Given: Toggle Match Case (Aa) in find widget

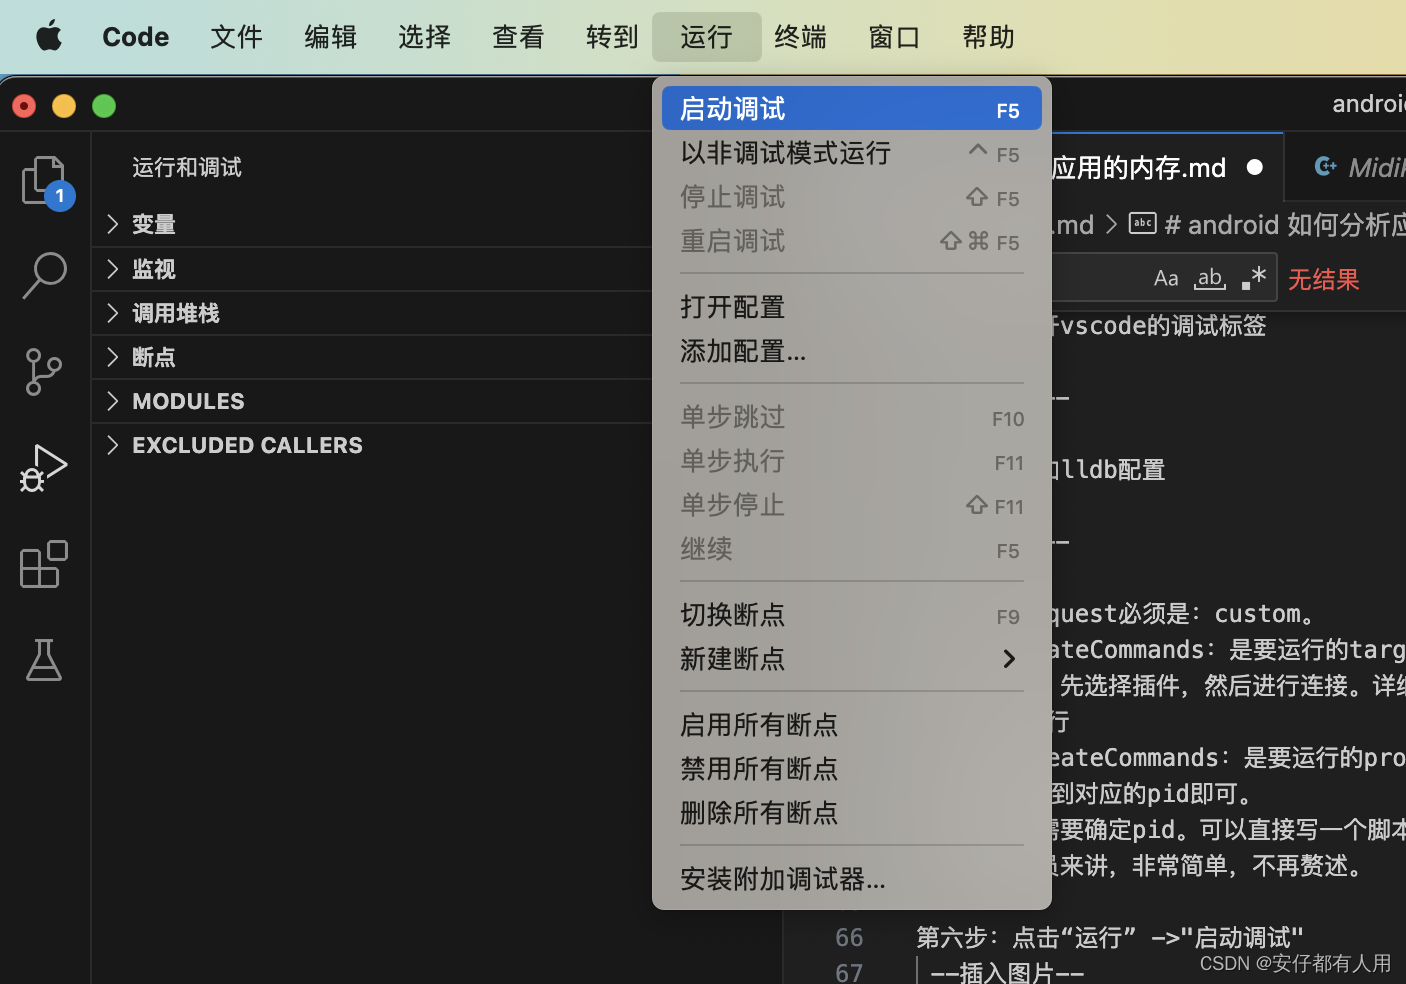Looking at the screenshot, I should (x=1166, y=278).
